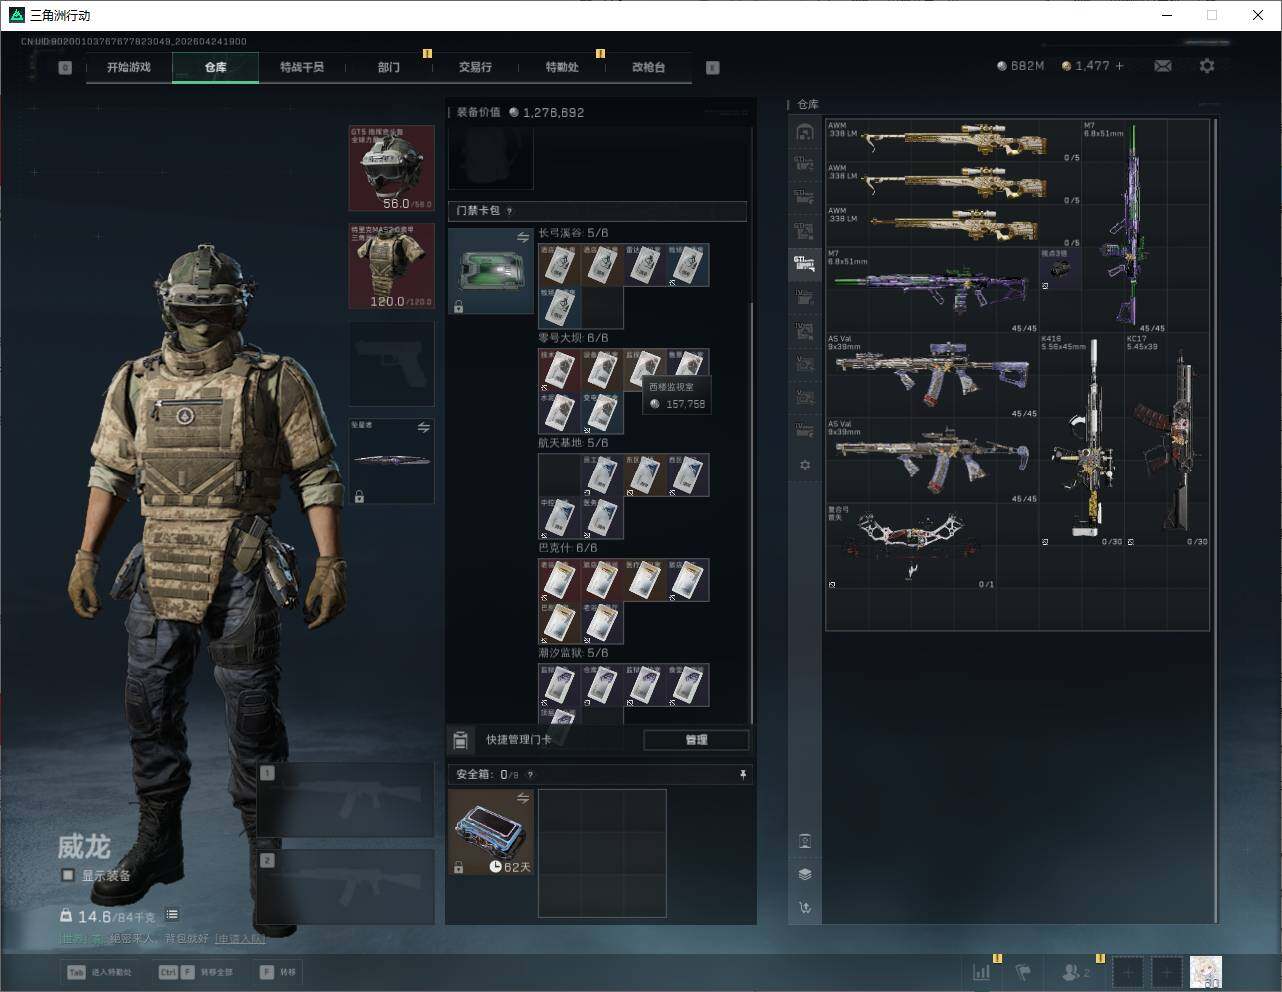
Task: Toggle the 显示装备 checkbox
Action: 68,875
